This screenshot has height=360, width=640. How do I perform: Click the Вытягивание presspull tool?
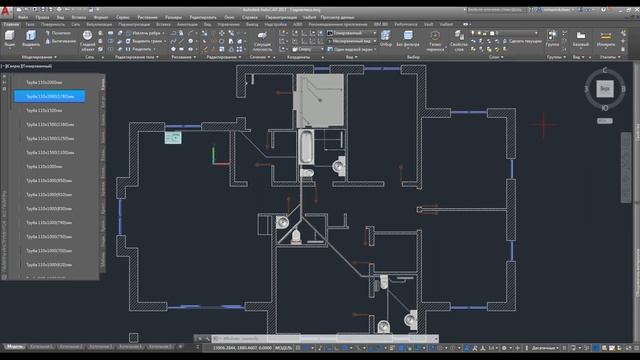(x=60, y=41)
